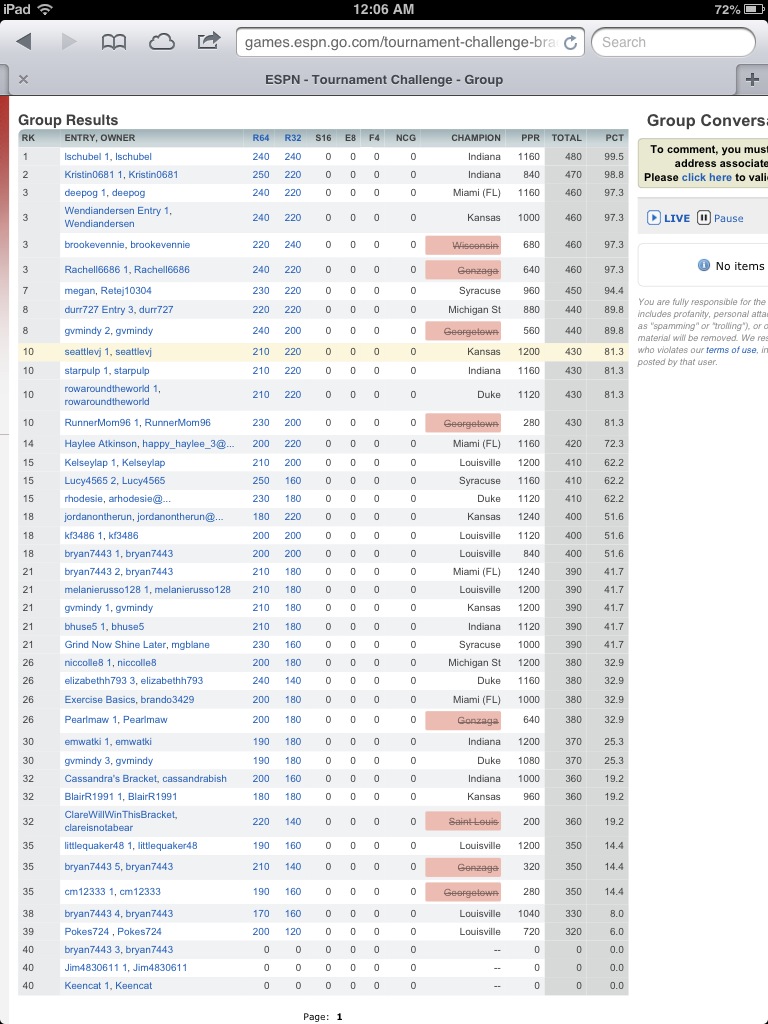Open Haylee Atkinson entry
The width and height of the screenshot is (768, 1024).
149,443
